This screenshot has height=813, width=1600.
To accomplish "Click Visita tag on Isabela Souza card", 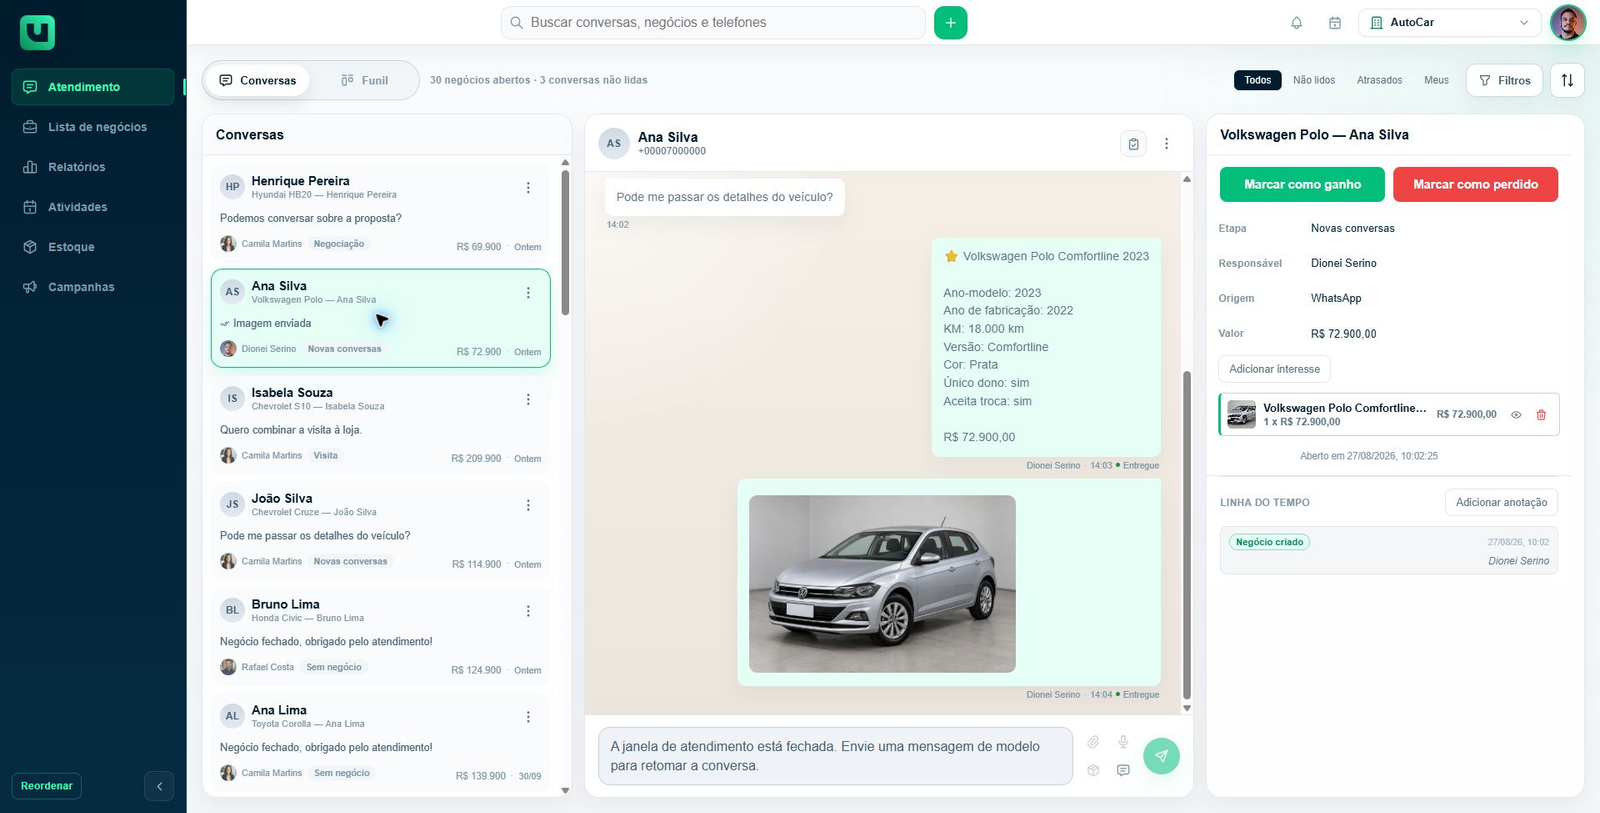I will [326, 455].
